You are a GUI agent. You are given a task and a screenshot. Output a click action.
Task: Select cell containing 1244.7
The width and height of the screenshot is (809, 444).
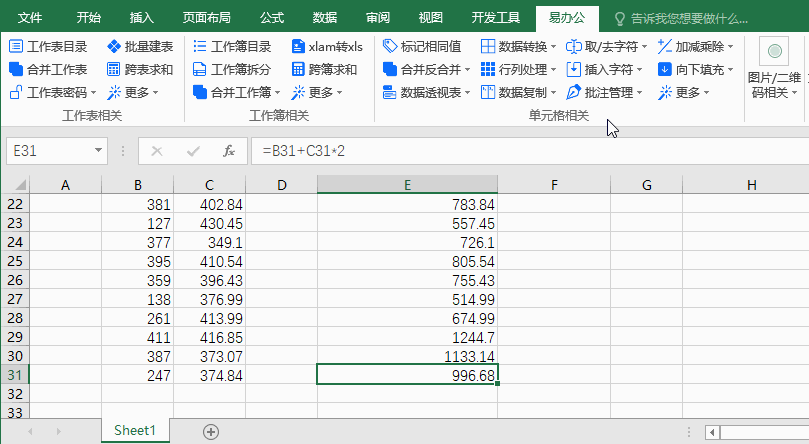[x=407, y=337]
